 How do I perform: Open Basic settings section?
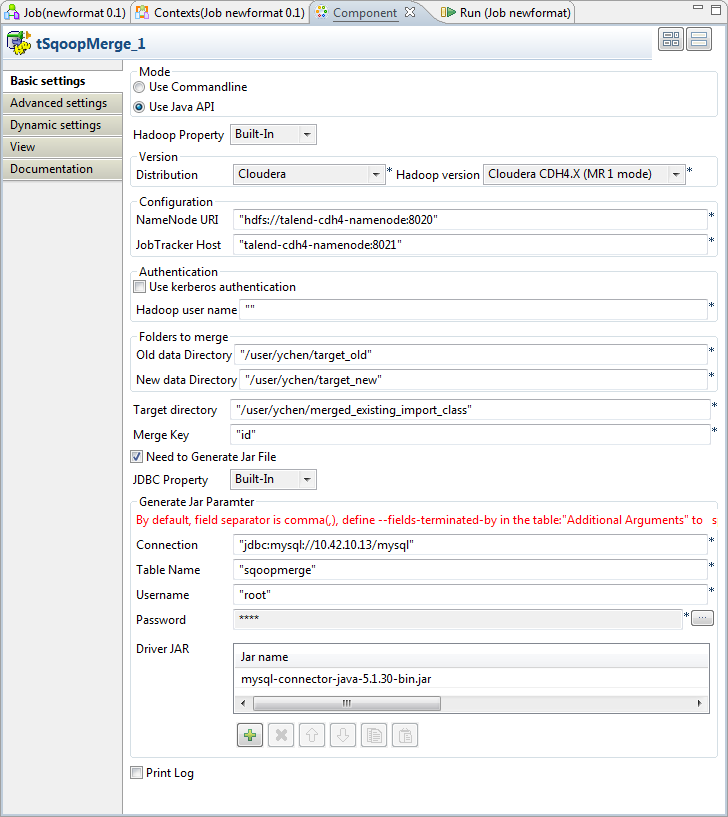(x=63, y=81)
